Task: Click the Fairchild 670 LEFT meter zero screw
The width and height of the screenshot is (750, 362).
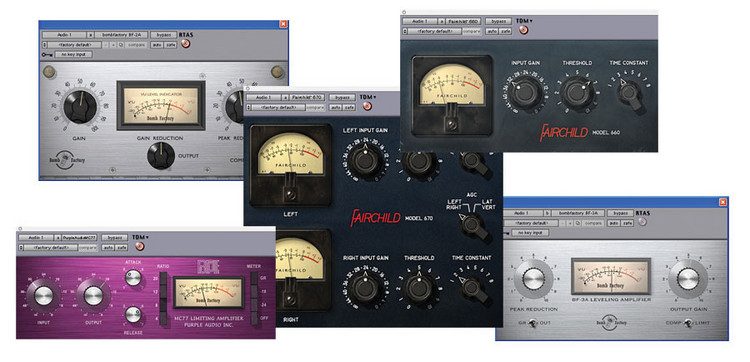Action: [x=290, y=195]
